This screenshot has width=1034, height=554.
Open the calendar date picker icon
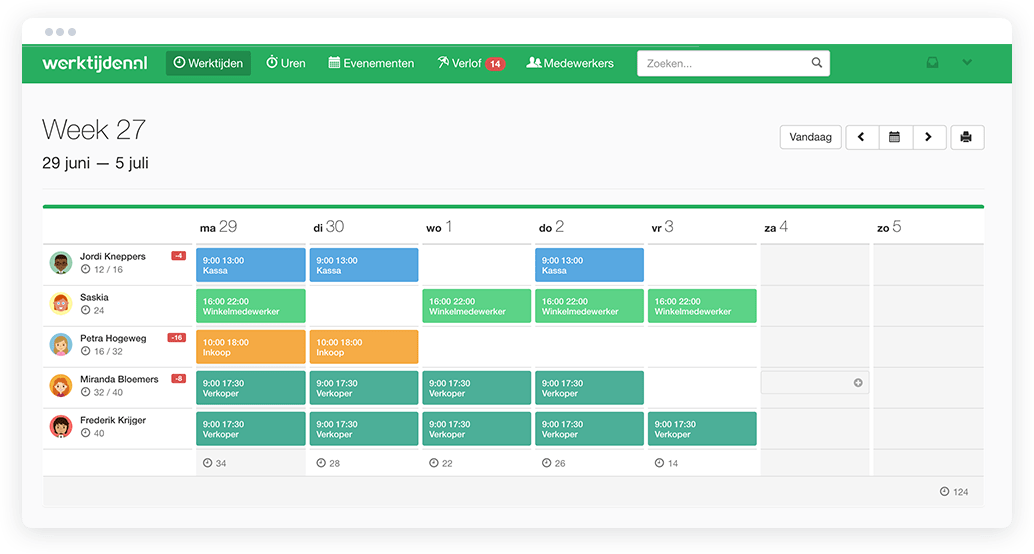pyautogui.click(x=895, y=137)
